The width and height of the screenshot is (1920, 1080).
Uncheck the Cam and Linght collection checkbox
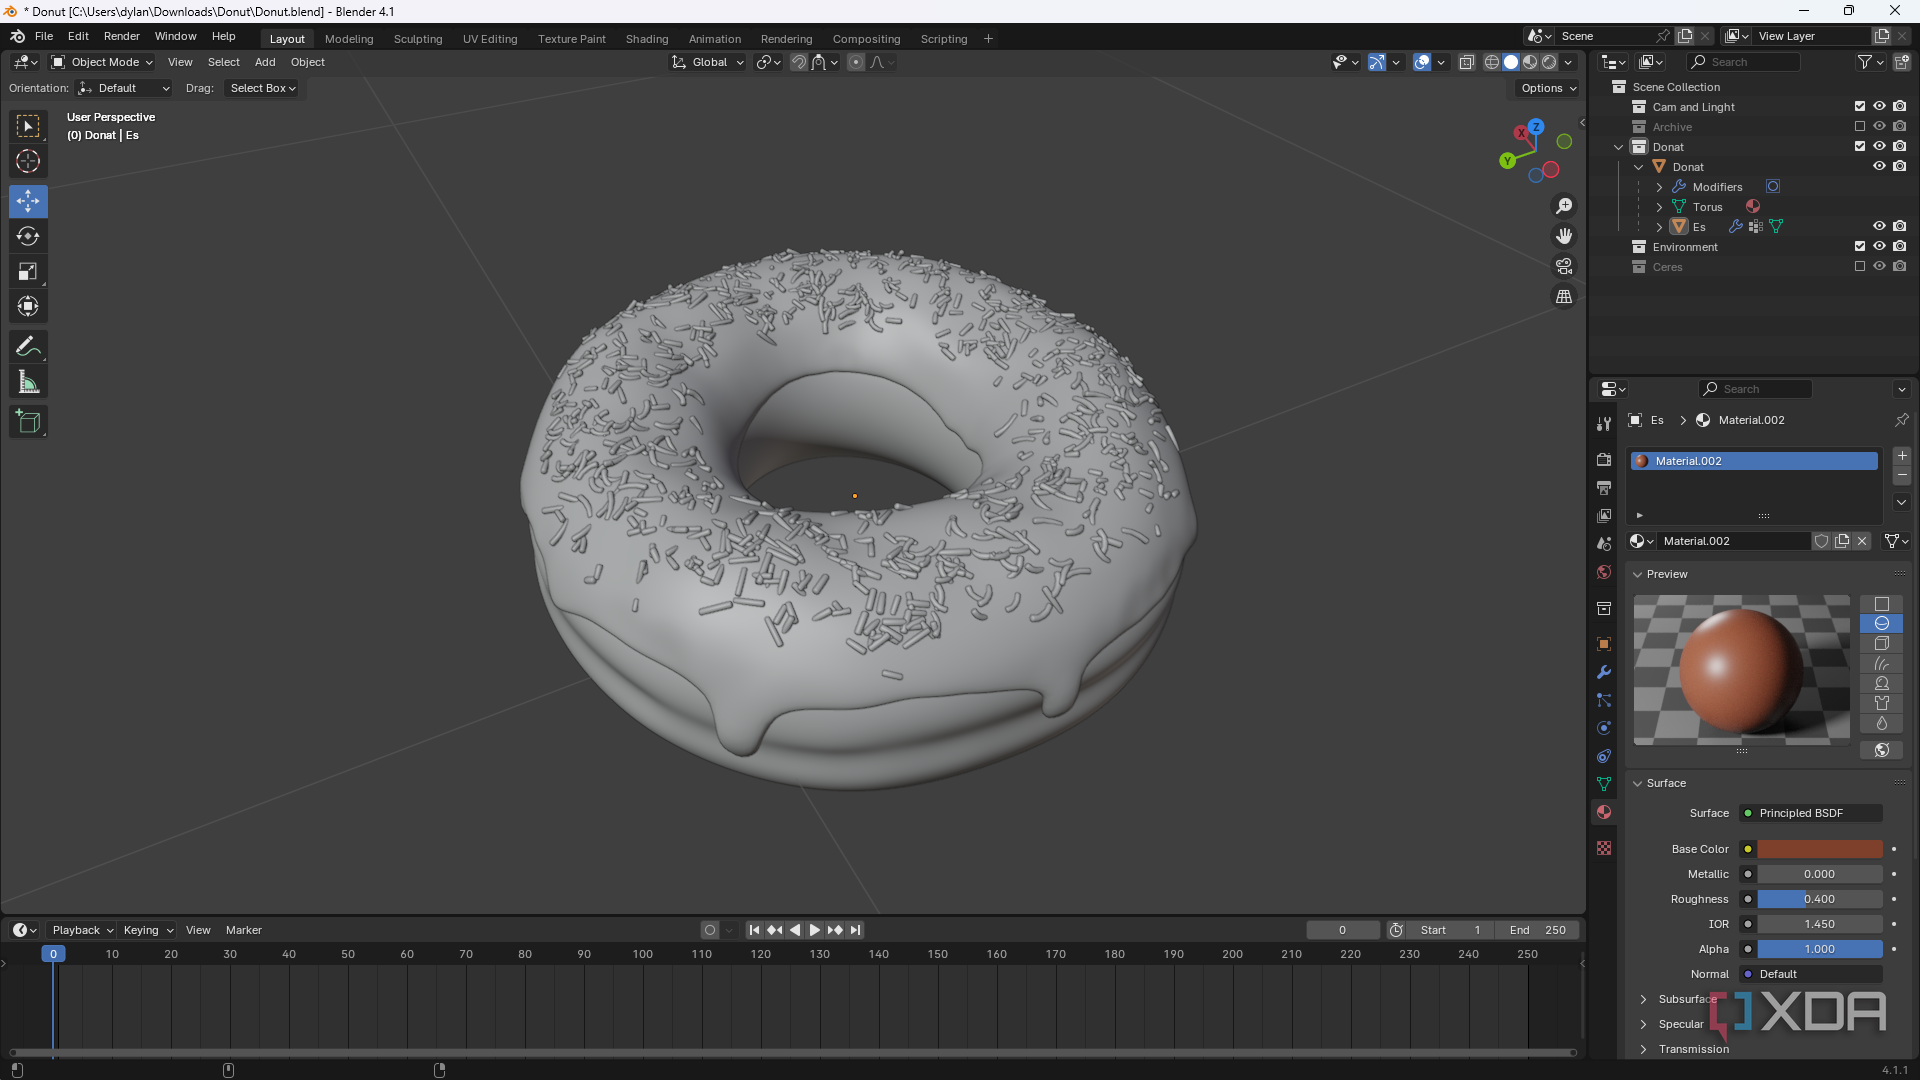click(1859, 107)
